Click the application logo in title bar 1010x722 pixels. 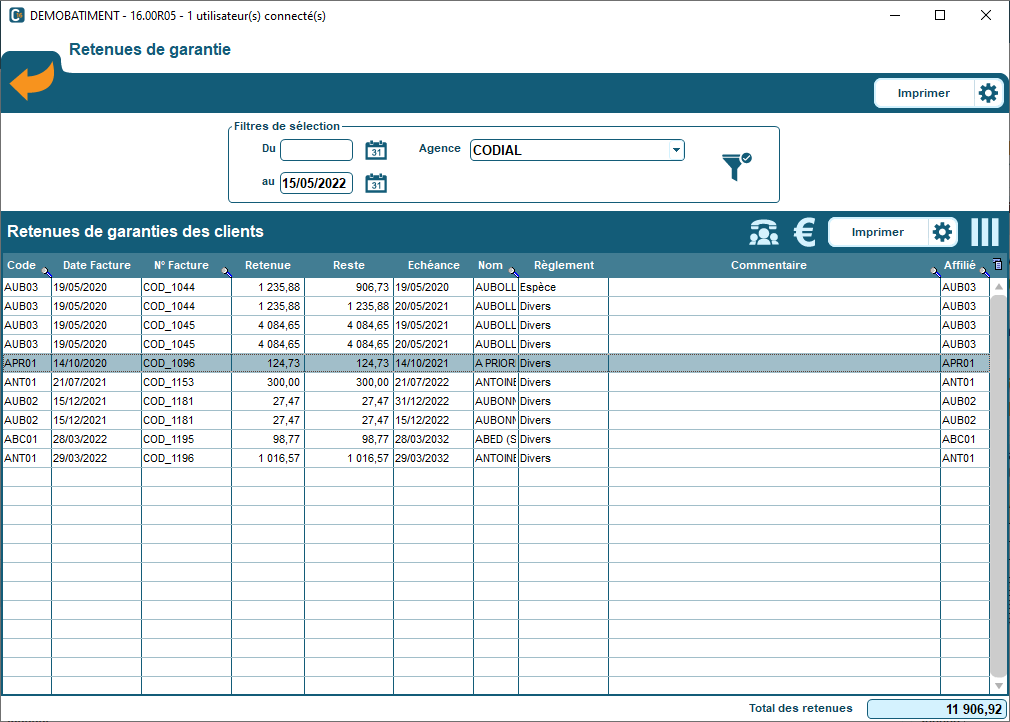click(x=17, y=15)
